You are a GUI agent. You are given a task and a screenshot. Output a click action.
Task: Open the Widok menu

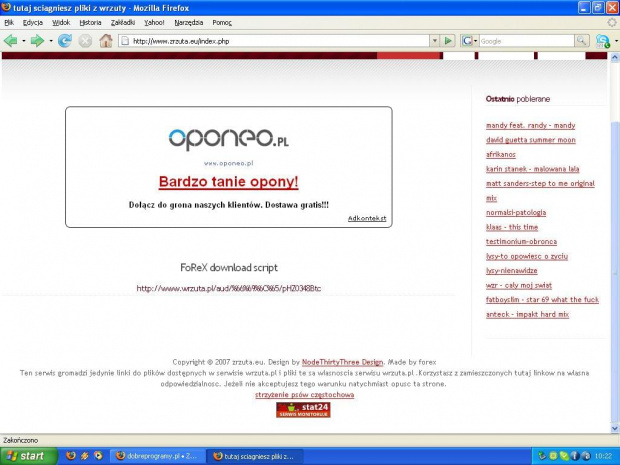[61, 23]
